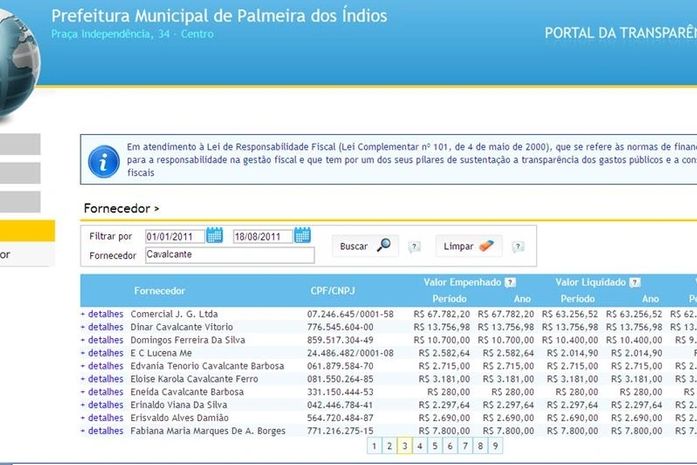Go to results page 2
The width and height of the screenshot is (697, 465).
click(x=389, y=446)
